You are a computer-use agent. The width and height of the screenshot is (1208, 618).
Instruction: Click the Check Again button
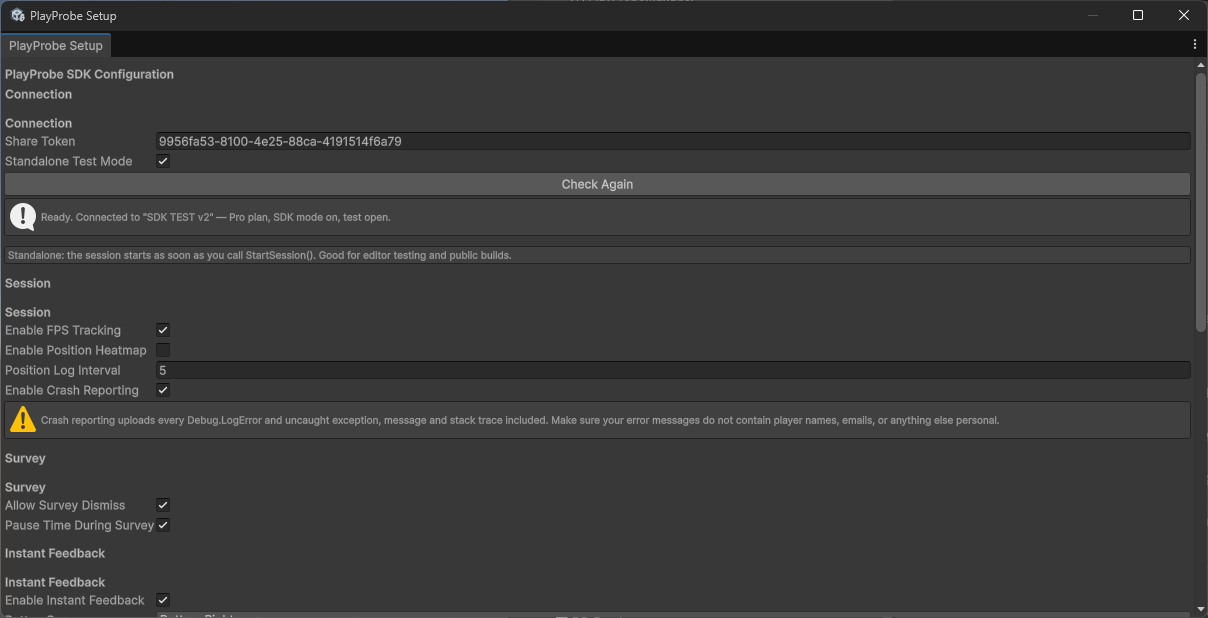(x=597, y=184)
